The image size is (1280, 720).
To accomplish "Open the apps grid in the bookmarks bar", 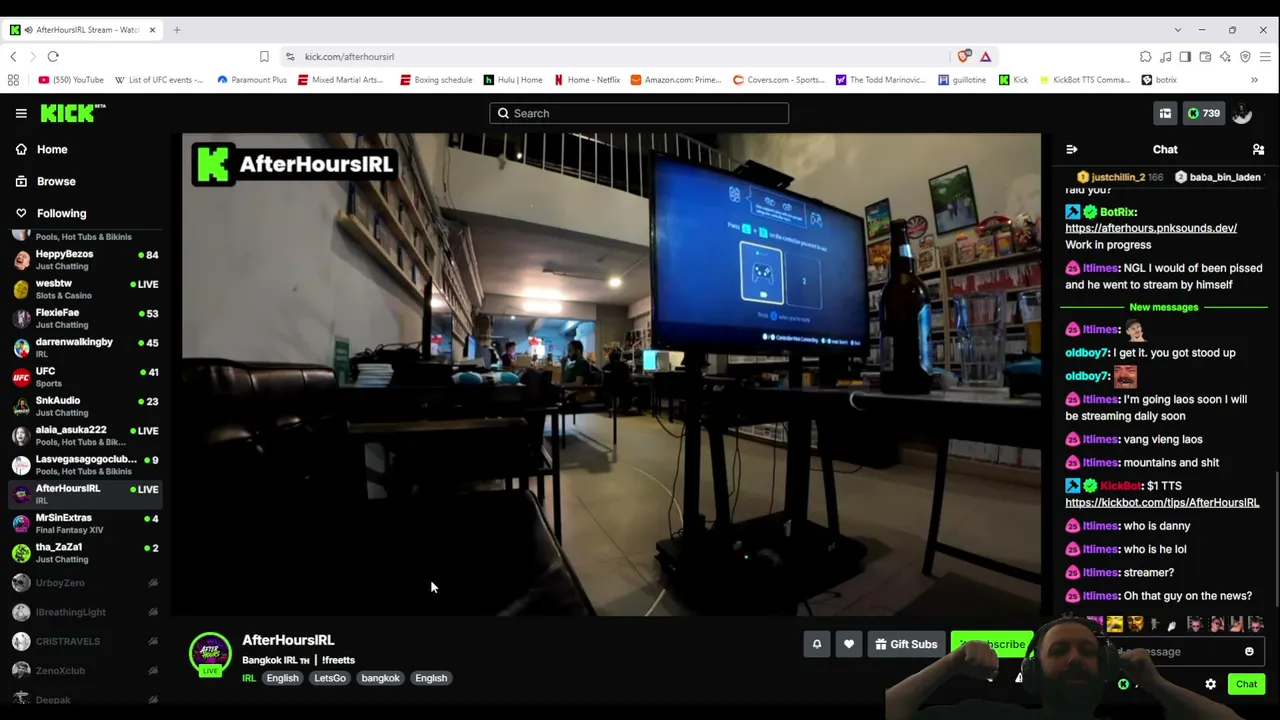I will [13, 80].
